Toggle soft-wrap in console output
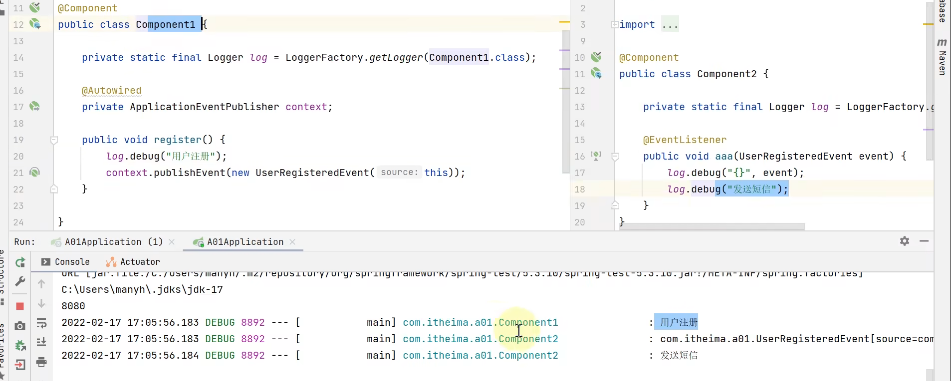The height and width of the screenshot is (381, 951). 41,322
